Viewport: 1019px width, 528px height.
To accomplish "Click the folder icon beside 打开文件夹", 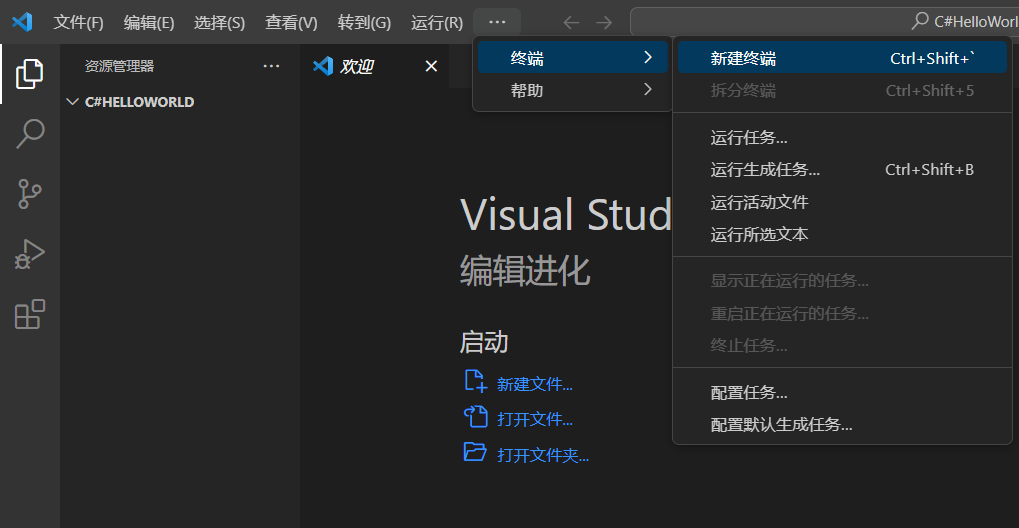I will [x=475, y=451].
